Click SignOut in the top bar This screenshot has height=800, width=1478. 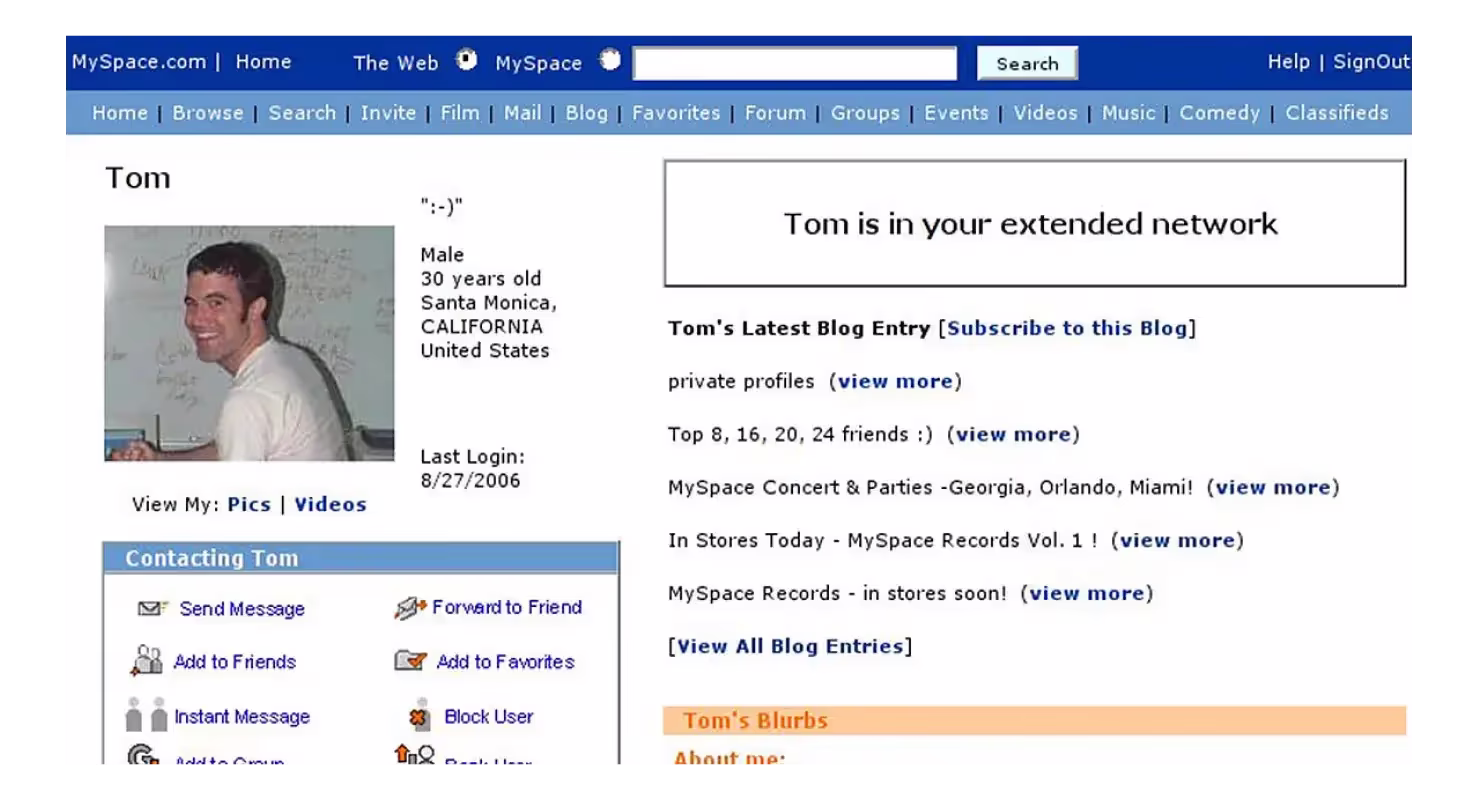click(1371, 62)
